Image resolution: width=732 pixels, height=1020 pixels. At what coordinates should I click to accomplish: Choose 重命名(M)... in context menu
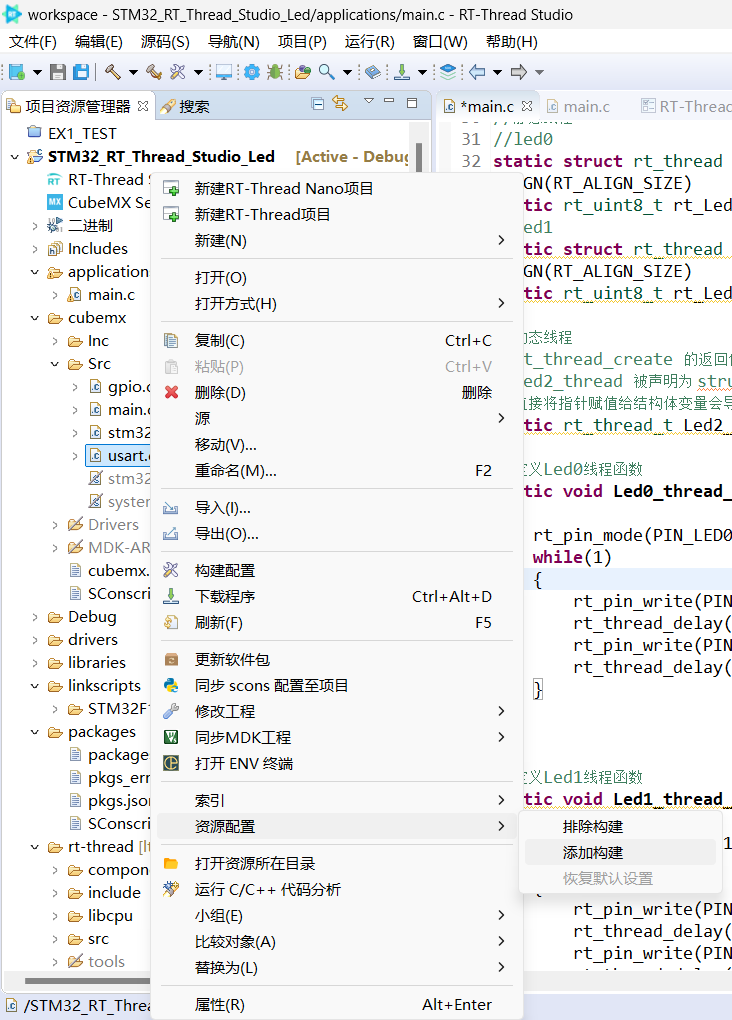click(x=337, y=471)
